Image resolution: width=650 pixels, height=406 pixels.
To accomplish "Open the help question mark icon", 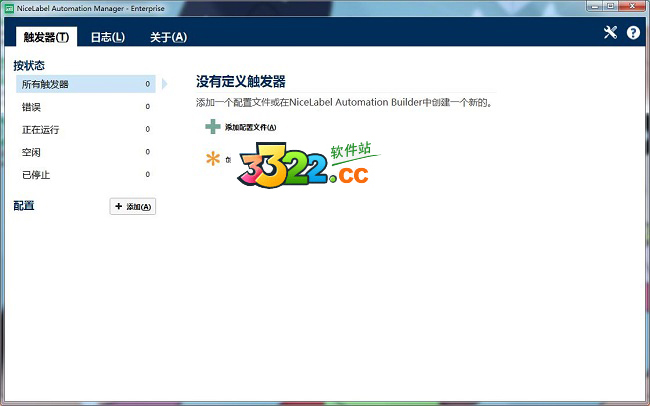I will coord(633,32).
